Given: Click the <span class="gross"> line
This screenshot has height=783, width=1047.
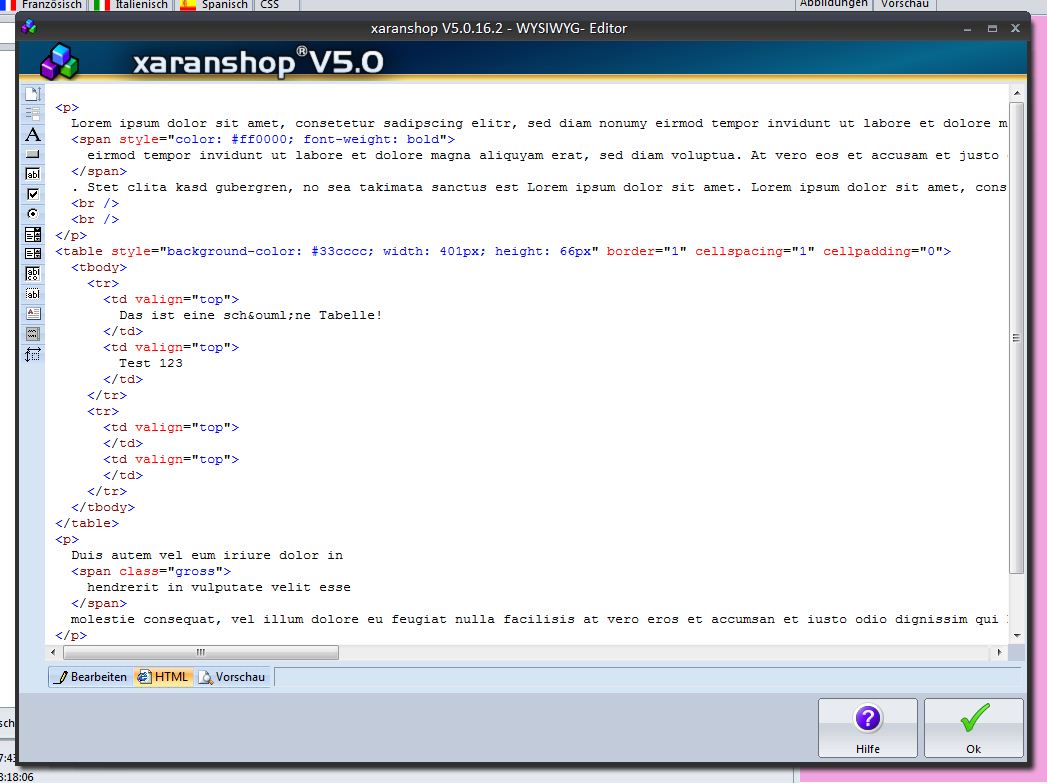Looking at the screenshot, I should pos(151,571).
